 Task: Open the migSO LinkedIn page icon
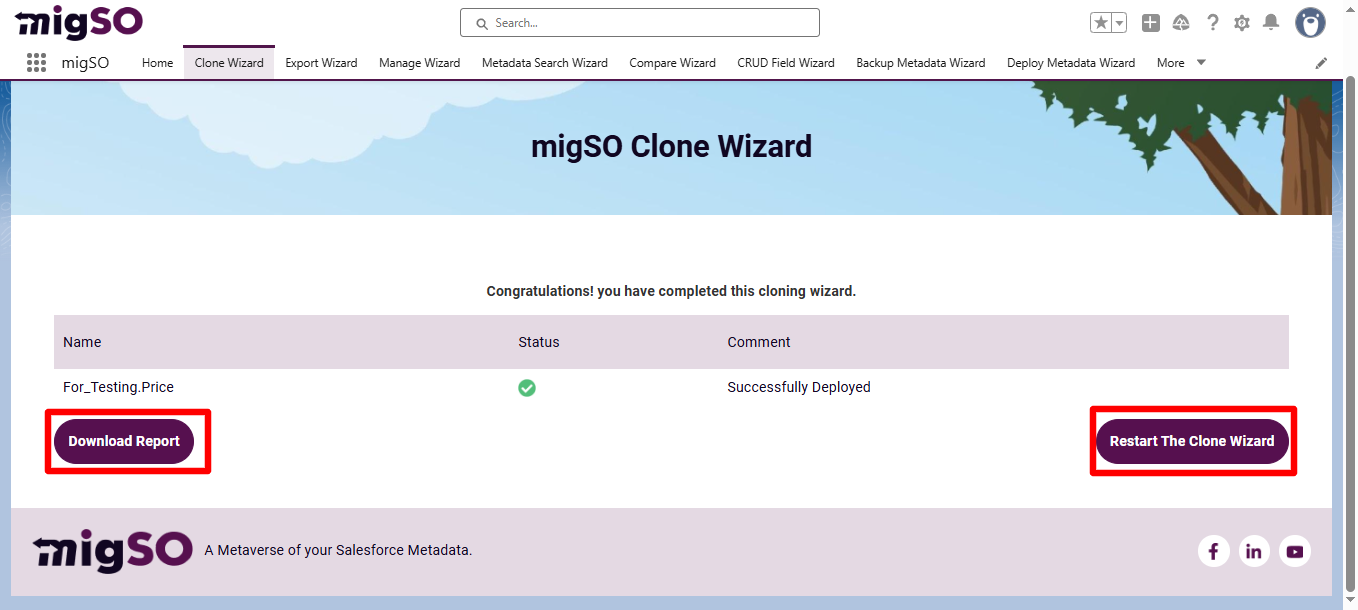point(1254,551)
